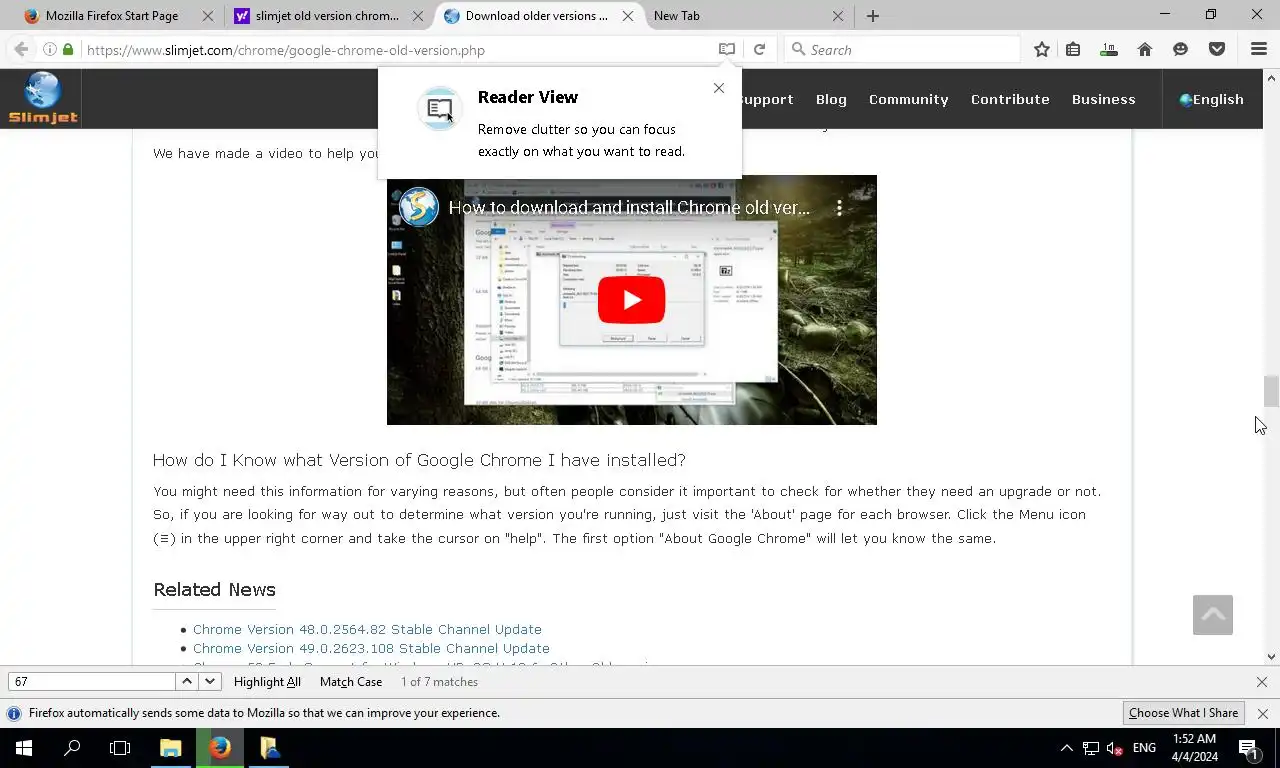This screenshot has width=1280, height=768.
Task: Open the English language selector
Action: [x=1211, y=99]
